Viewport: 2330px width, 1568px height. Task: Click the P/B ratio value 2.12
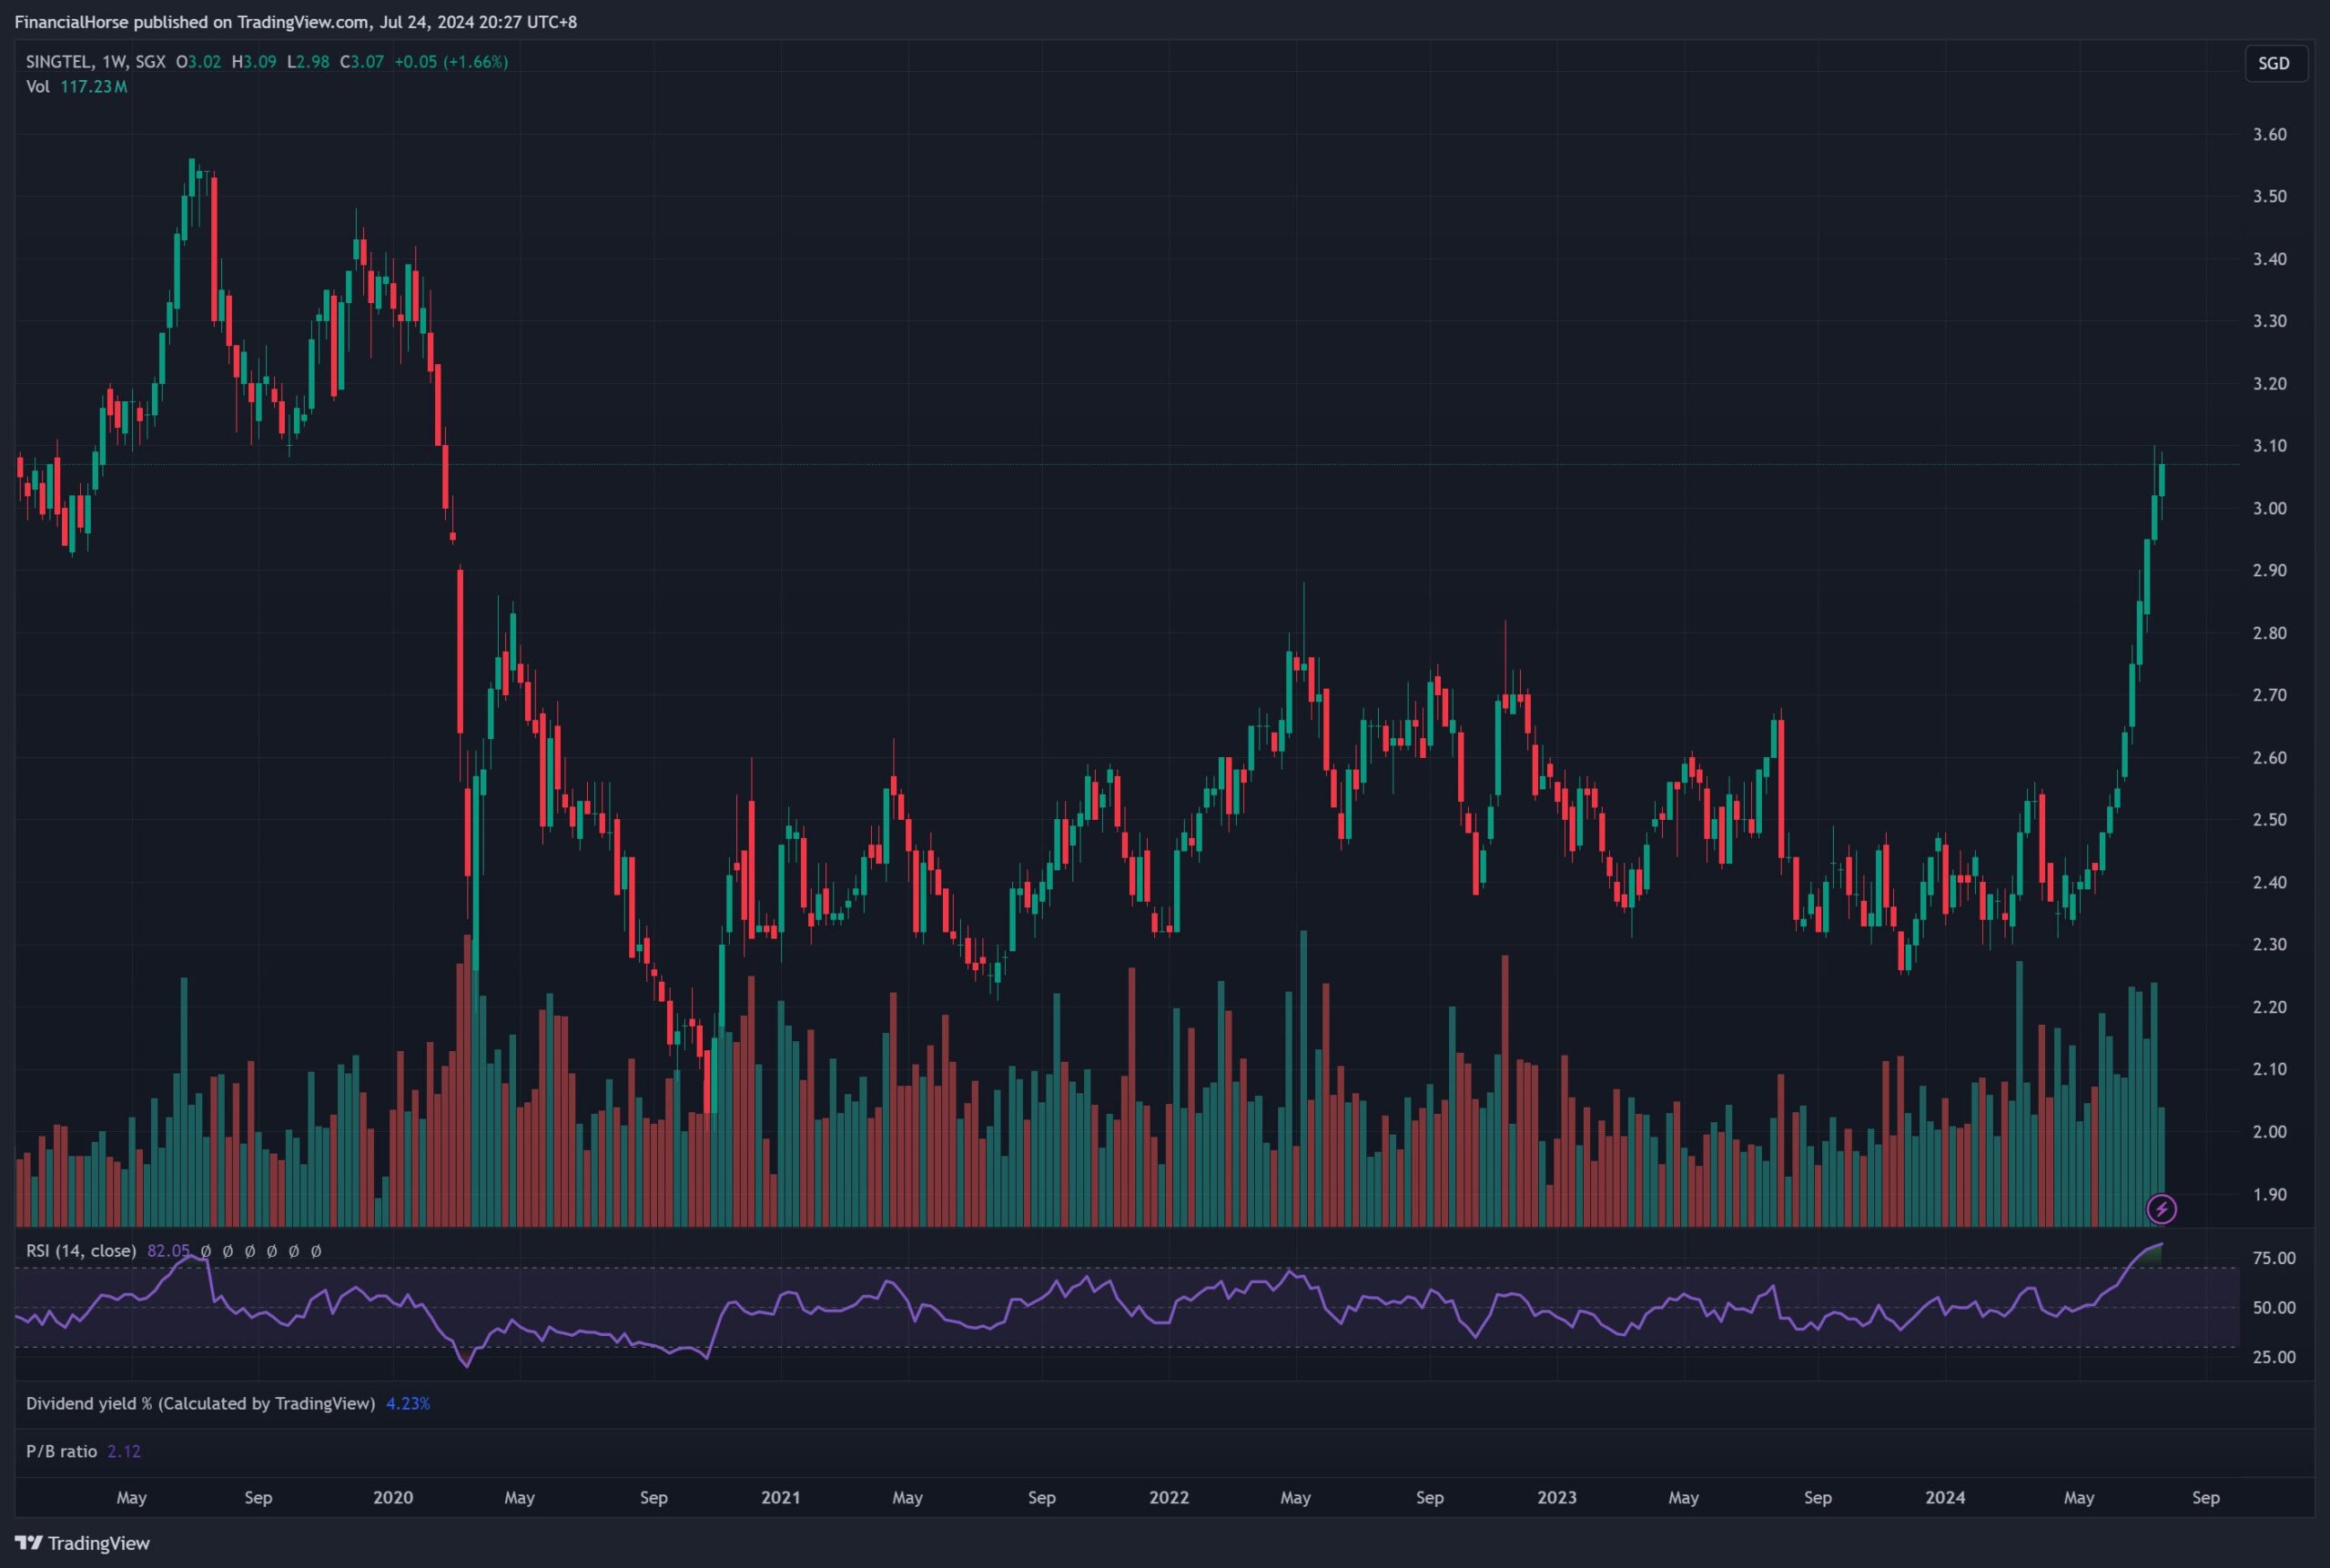coord(124,1452)
